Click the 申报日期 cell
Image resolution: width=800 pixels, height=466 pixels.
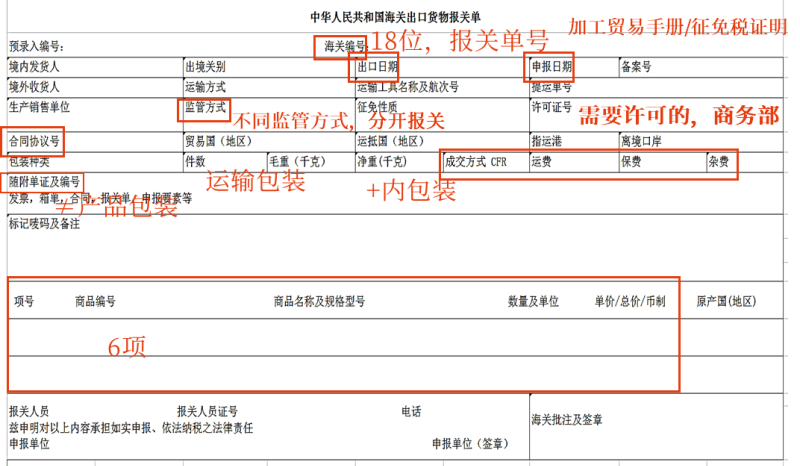574,67
